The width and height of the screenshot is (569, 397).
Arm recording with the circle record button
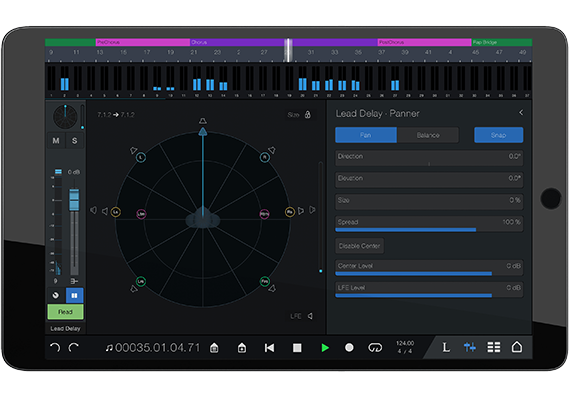click(x=349, y=348)
